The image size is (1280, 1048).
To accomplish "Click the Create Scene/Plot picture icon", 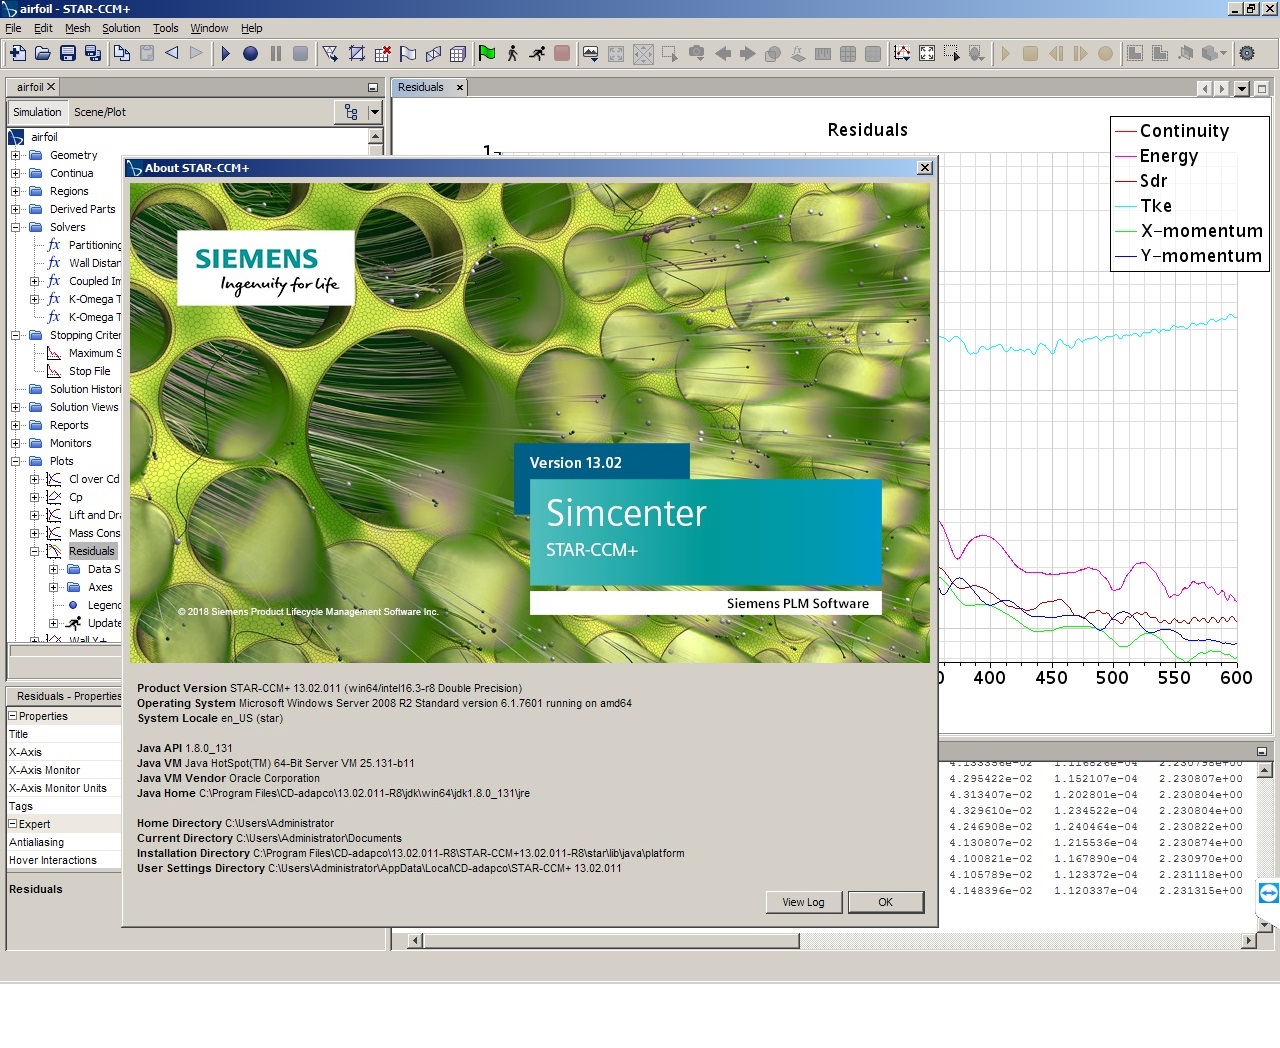I will (x=590, y=53).
